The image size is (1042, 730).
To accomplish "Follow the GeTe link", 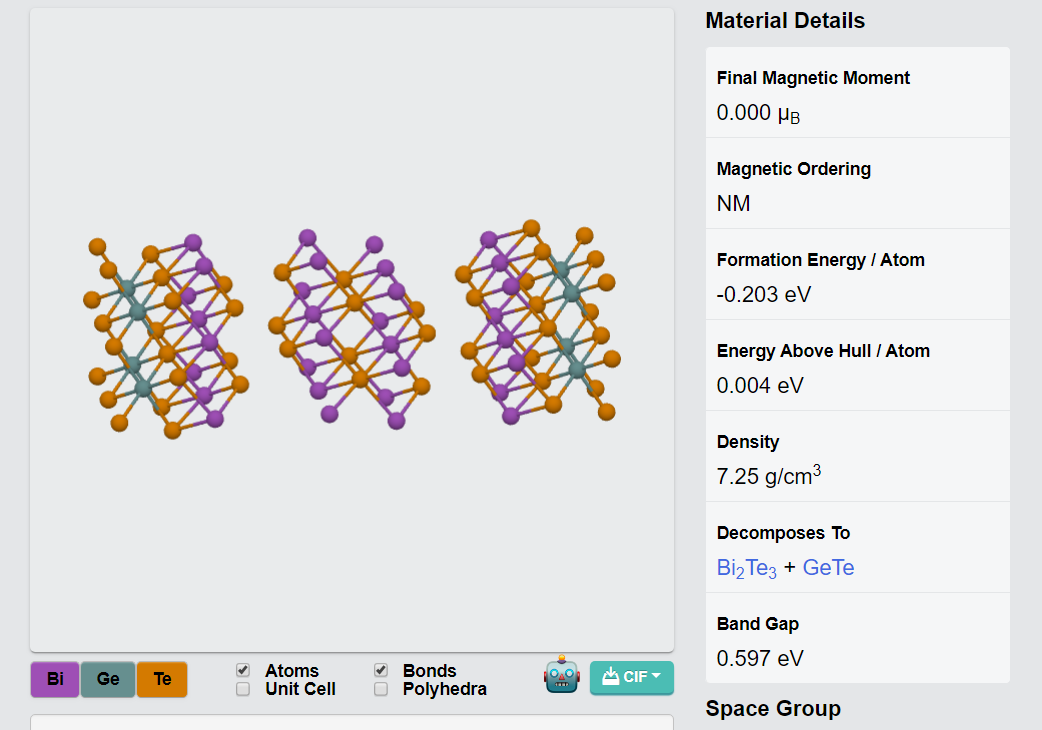I will (828, 568).
